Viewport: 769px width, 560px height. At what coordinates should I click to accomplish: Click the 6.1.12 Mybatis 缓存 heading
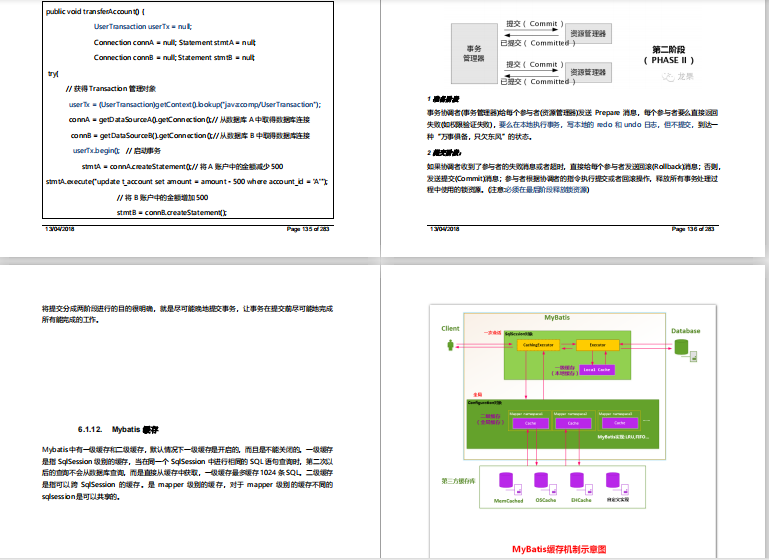[118, 427]
